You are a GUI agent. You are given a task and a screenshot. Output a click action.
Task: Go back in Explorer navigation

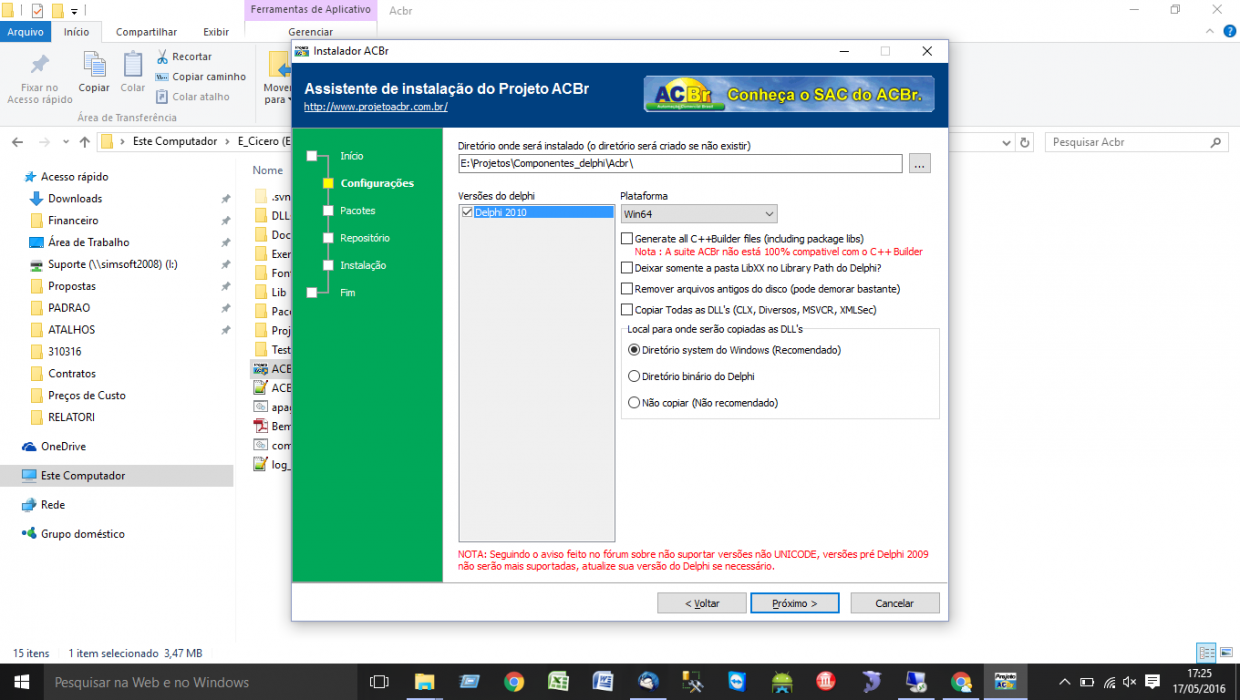click(x=19, y=142)
